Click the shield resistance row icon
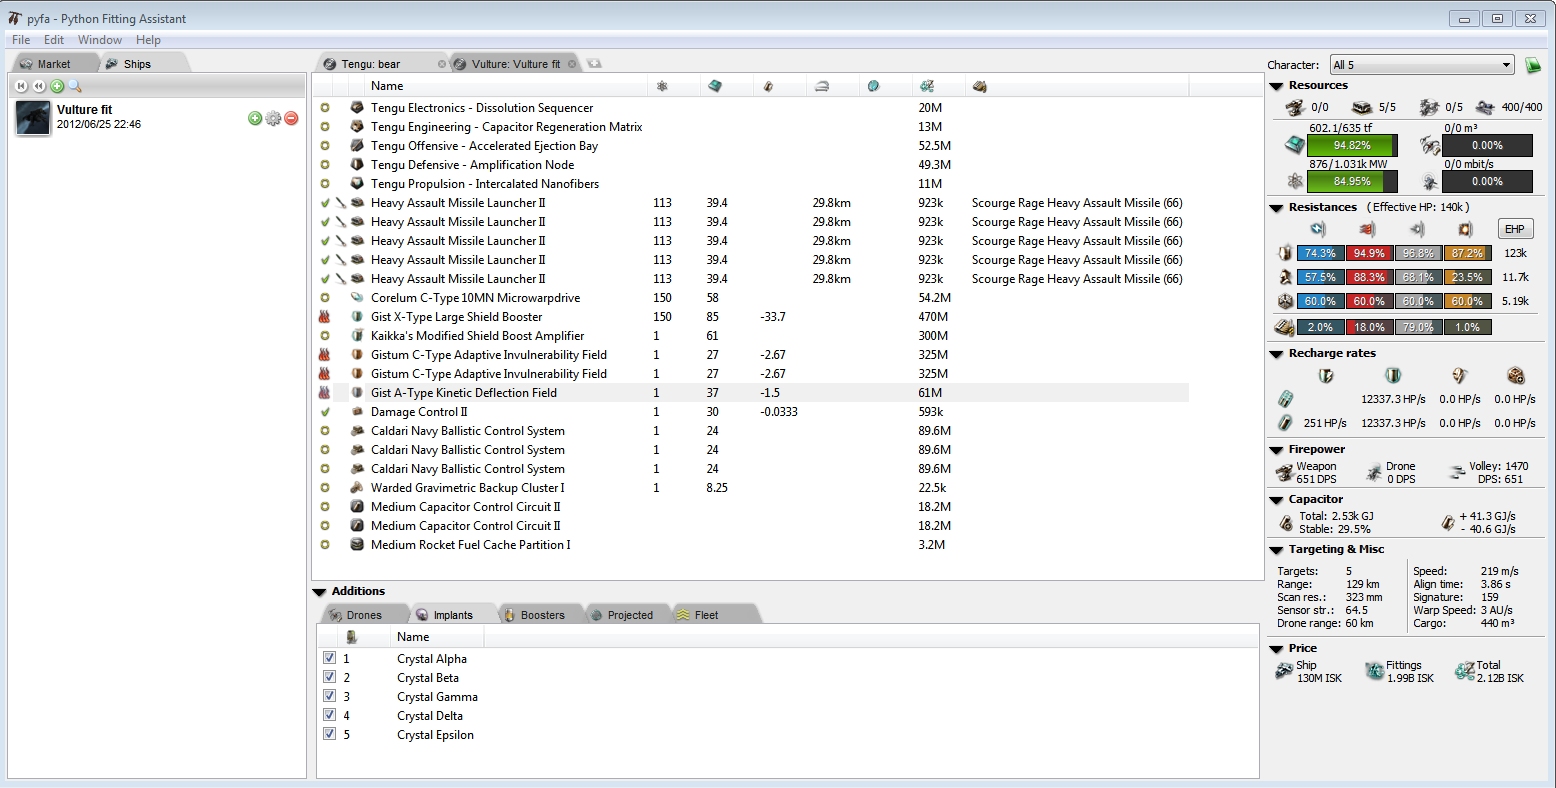The width and height of the screenshot is (1556, 788). tap(1286, 253)
